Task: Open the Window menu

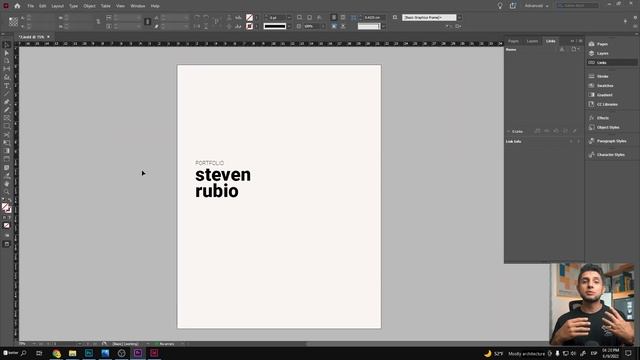Action: (x=138, y=6)
